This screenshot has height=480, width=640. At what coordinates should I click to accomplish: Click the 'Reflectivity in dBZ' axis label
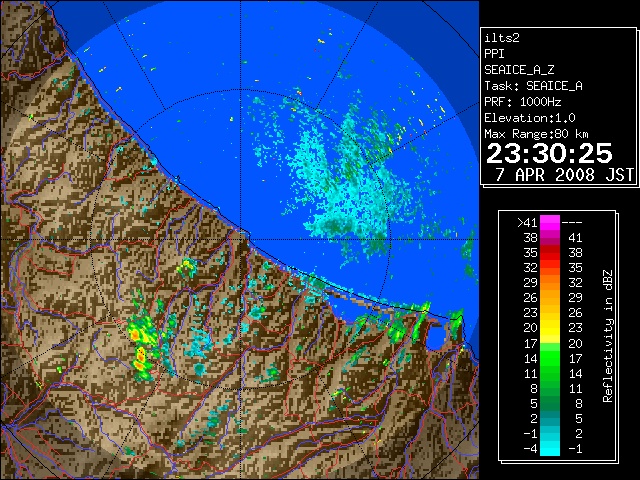tap(608, 336)
